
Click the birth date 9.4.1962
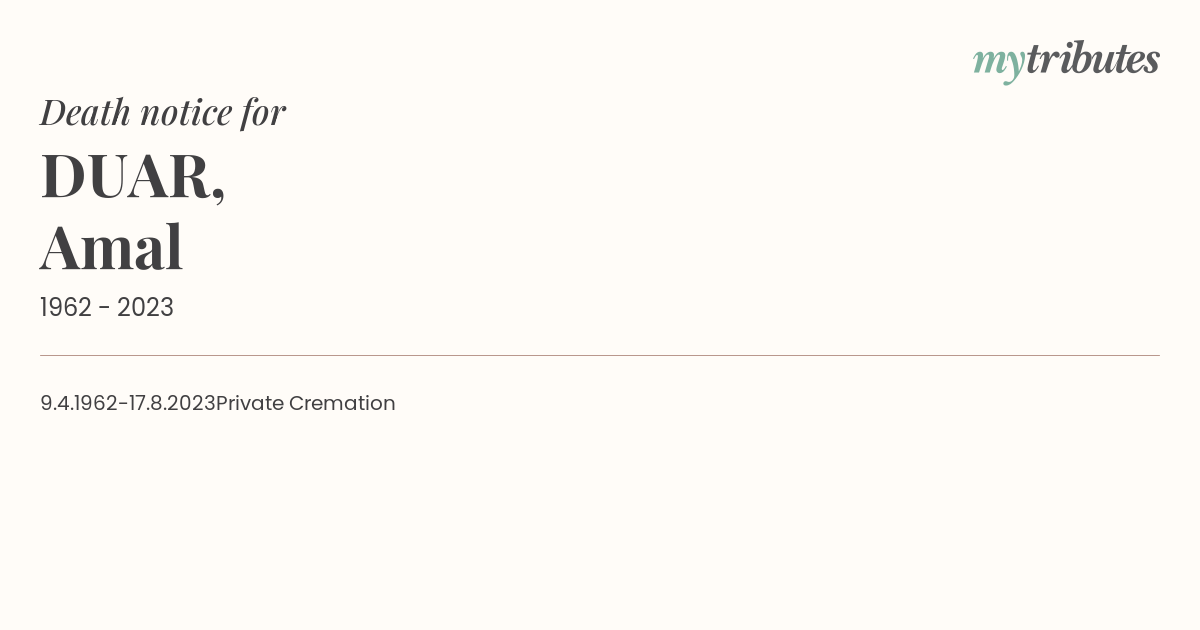pos(79,403)
